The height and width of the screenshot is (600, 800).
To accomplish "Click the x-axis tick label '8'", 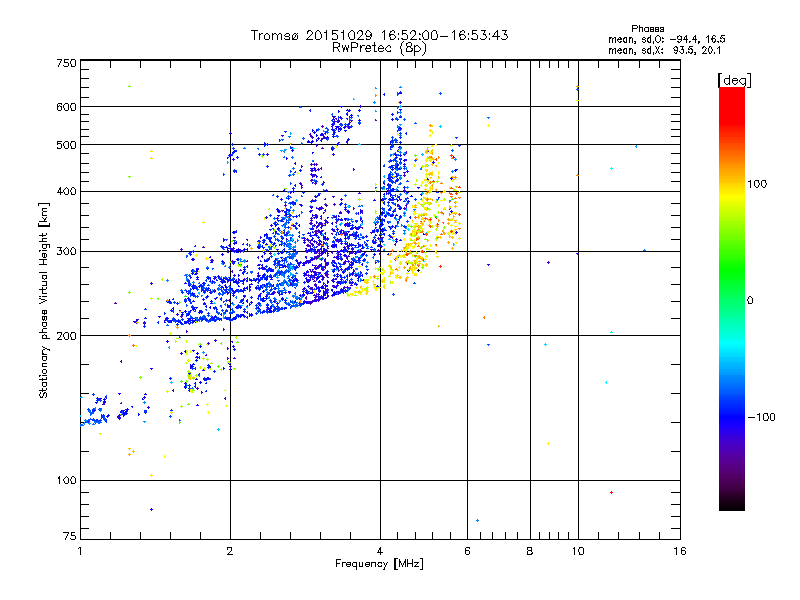I will (x=530, y=551).
